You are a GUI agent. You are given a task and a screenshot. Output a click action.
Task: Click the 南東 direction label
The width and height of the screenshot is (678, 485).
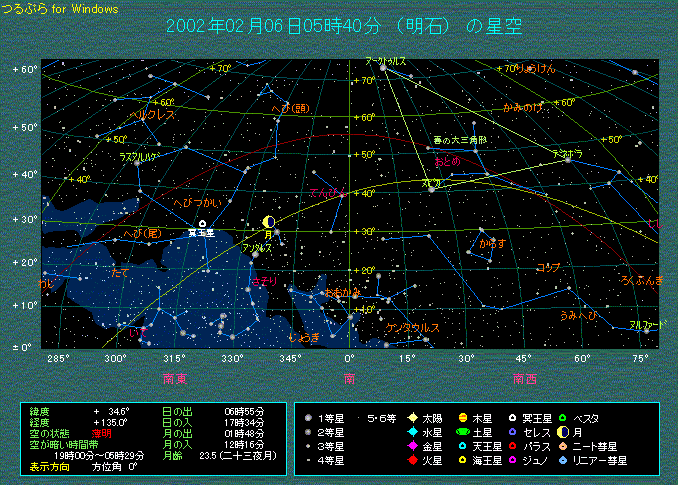tap(176, 378)
